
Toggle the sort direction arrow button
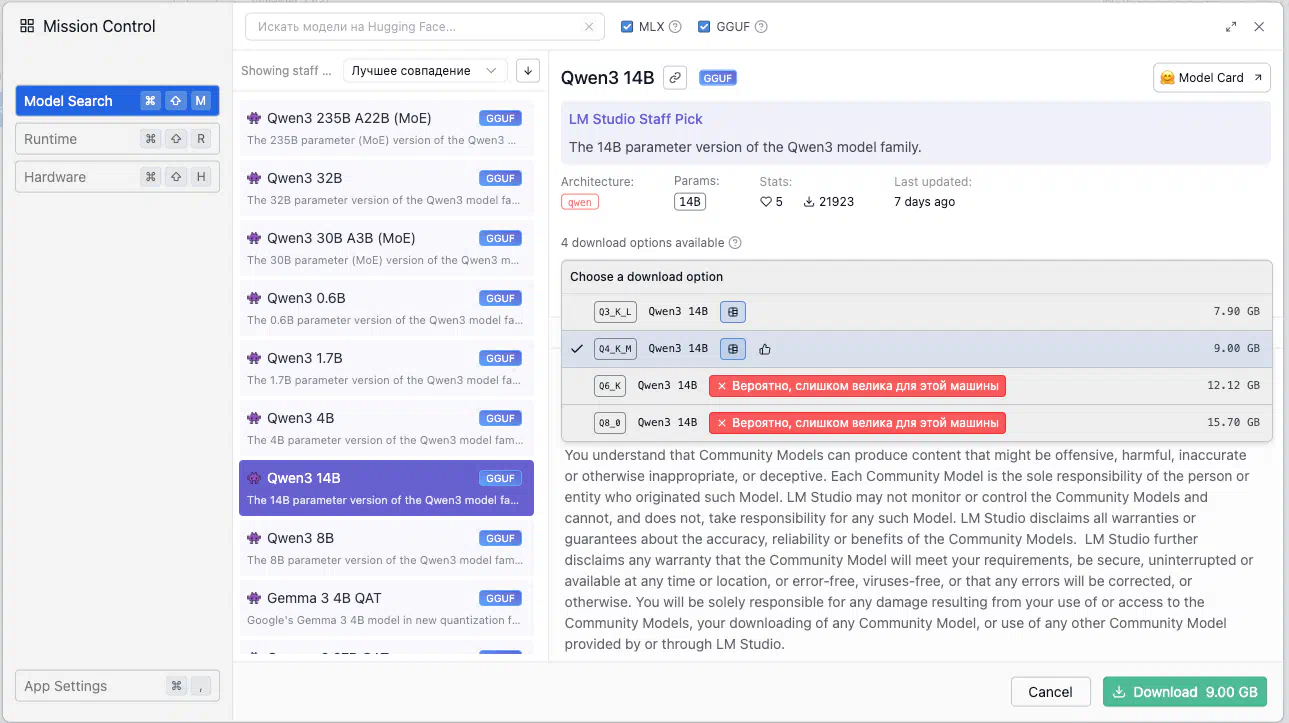[x=528, y=71]
